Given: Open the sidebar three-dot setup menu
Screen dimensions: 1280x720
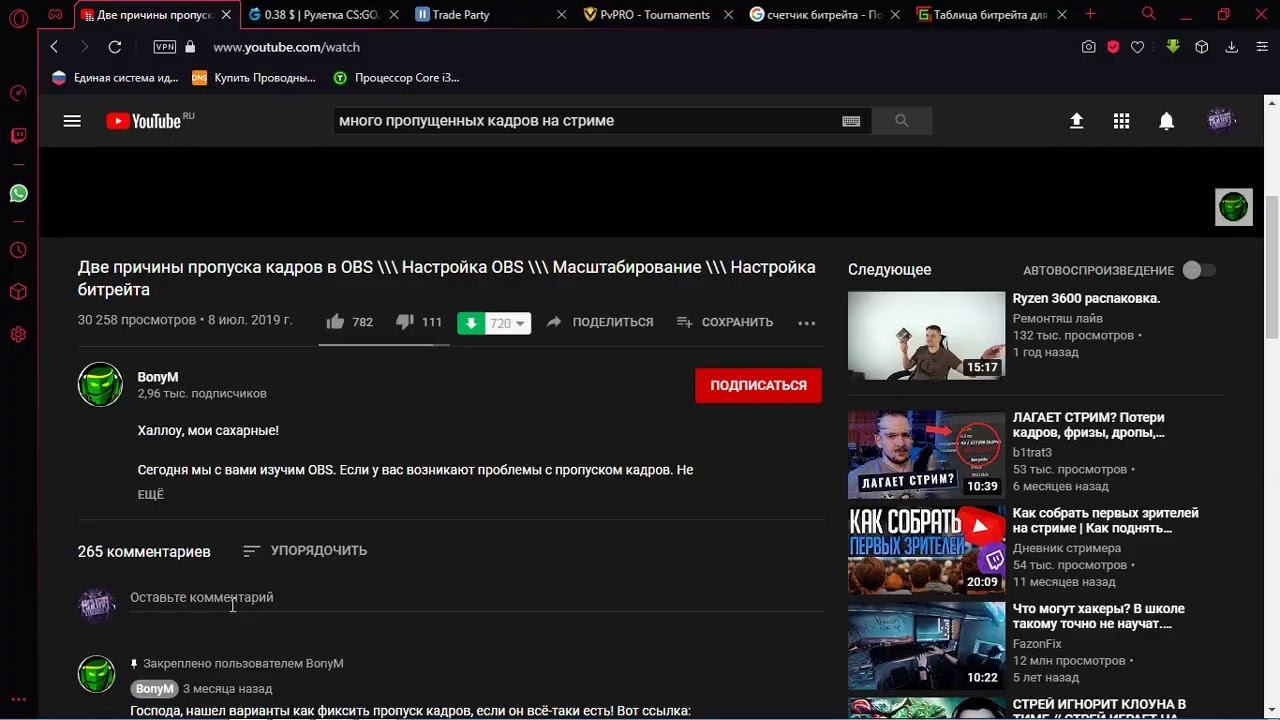Looking at the screenshot, I should pos(18,700).
